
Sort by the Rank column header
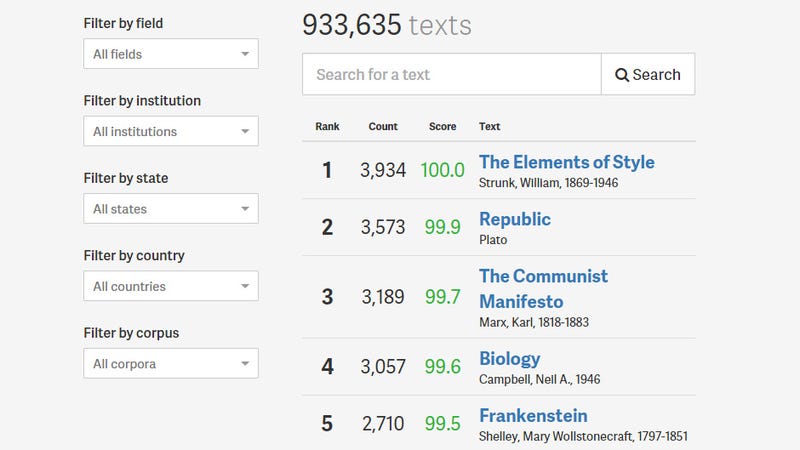pos(327,127)
